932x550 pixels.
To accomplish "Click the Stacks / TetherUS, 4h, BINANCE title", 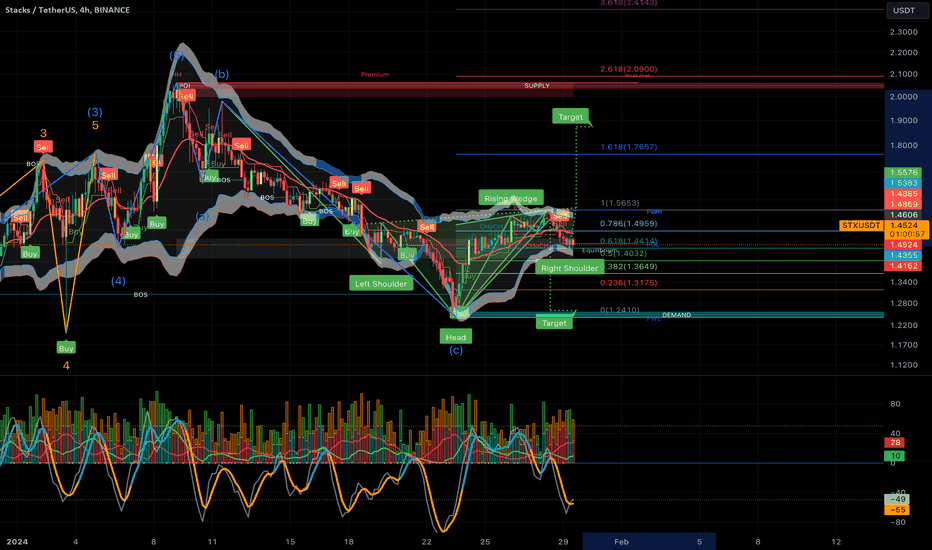I will (x=67, y=10).
